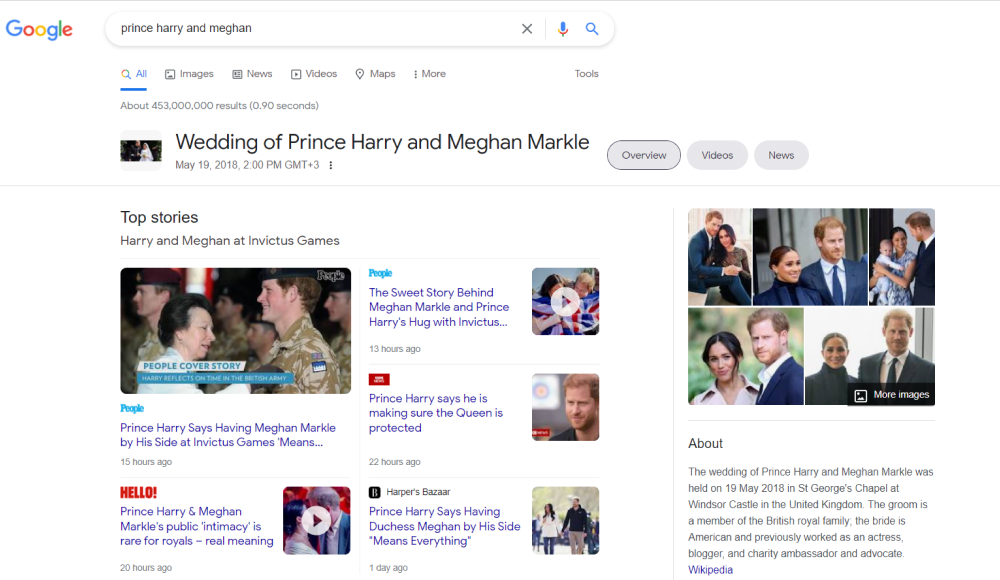Viewport: 1000px width, 580px height.
Task: Open People cover story large image
Action: [x=235, y=331]
